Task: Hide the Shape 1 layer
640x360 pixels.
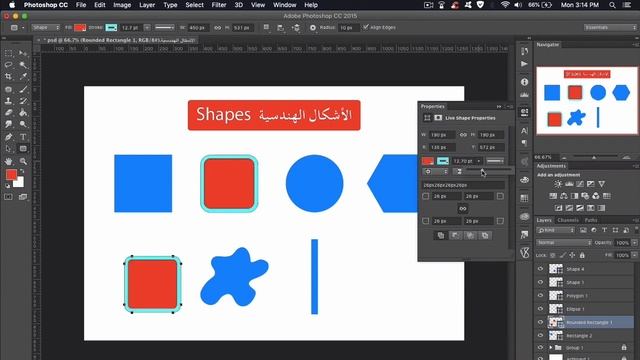Action: [540, 282]
